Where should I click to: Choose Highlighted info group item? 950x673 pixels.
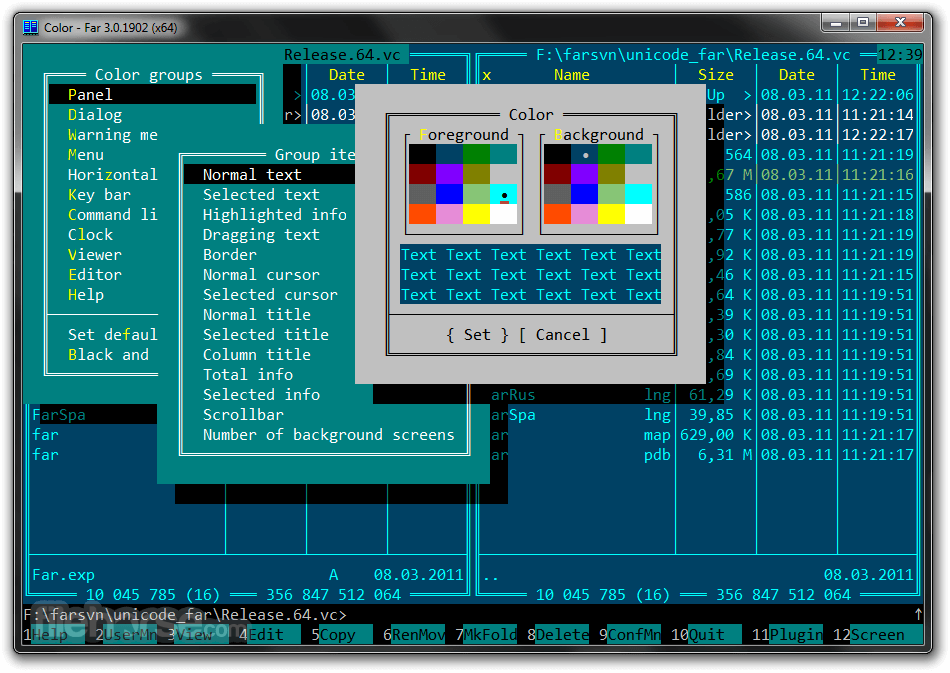[274, 214]
